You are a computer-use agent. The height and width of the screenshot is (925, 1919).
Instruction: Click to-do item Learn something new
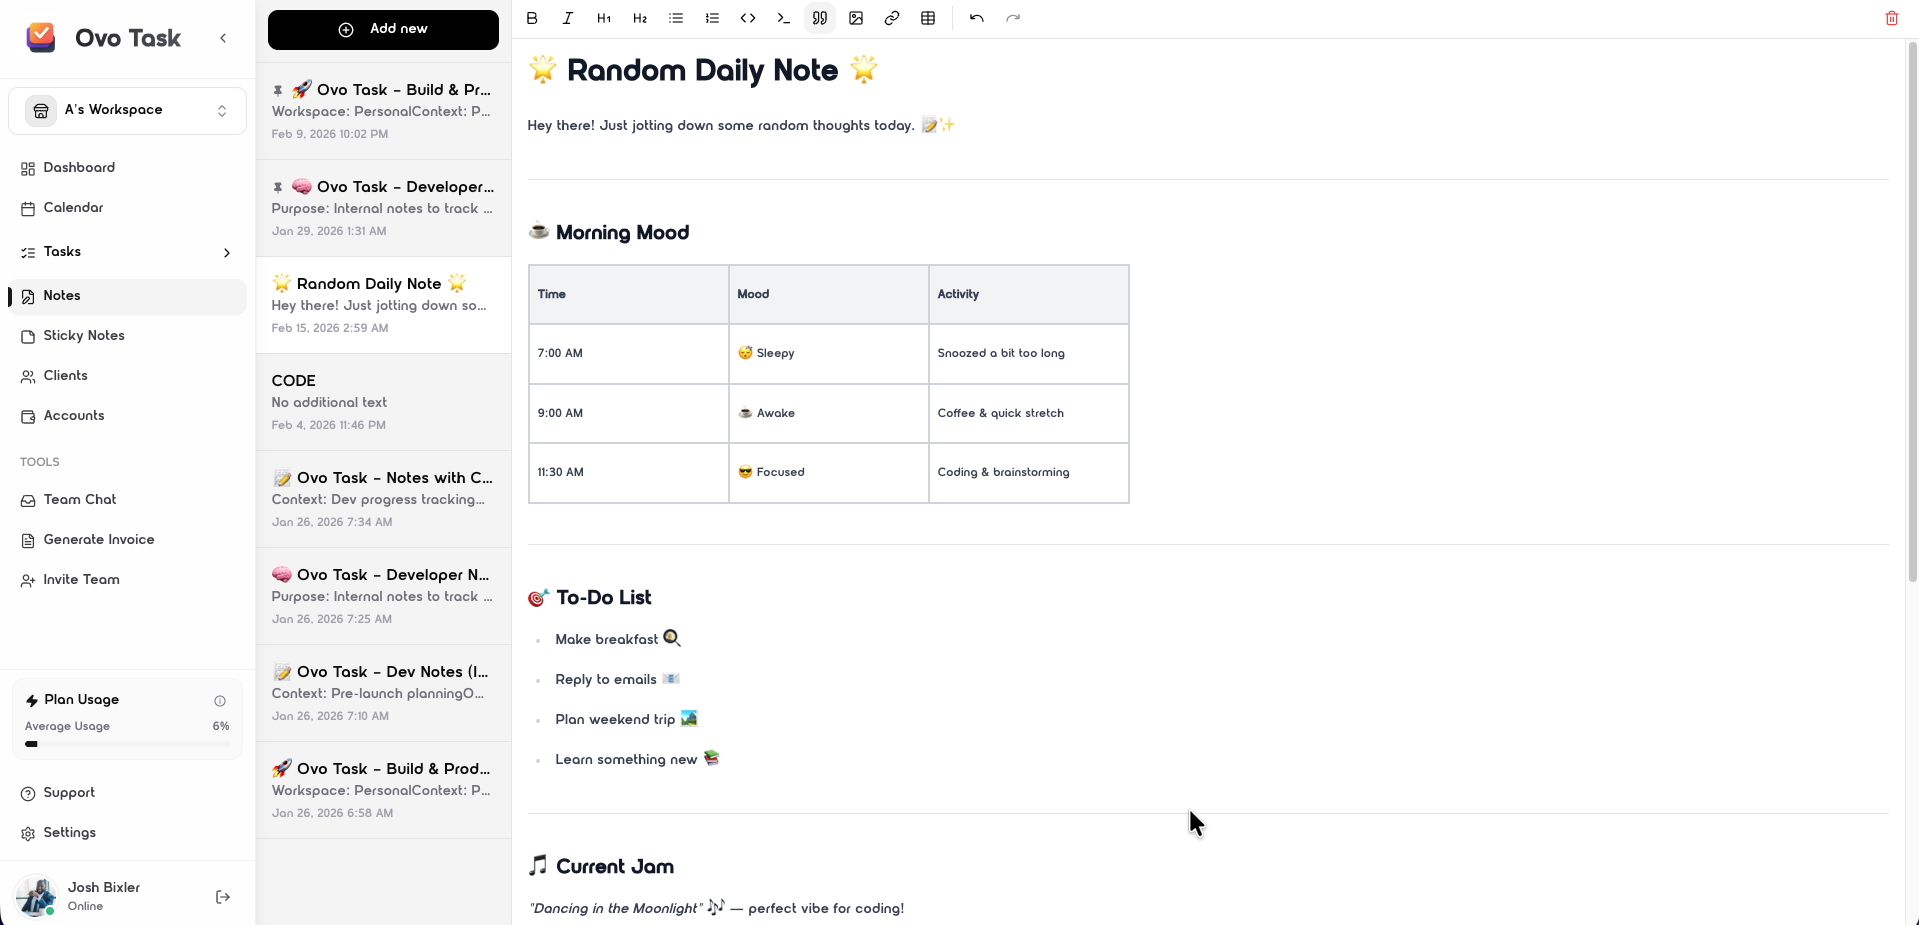(x=637, y=759)
